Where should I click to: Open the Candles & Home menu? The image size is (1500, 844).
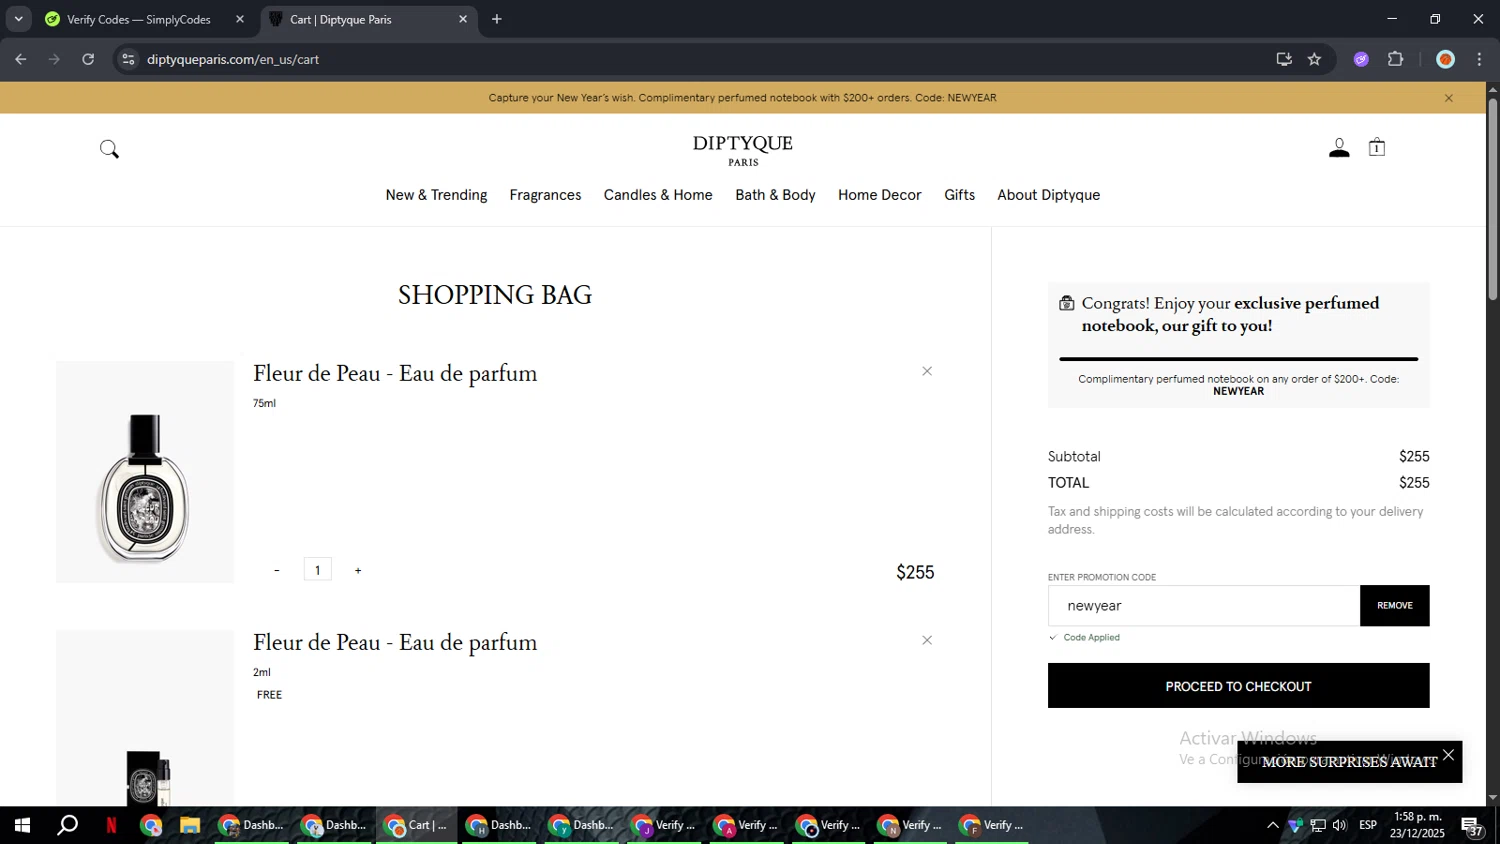[x=658, y=195]
